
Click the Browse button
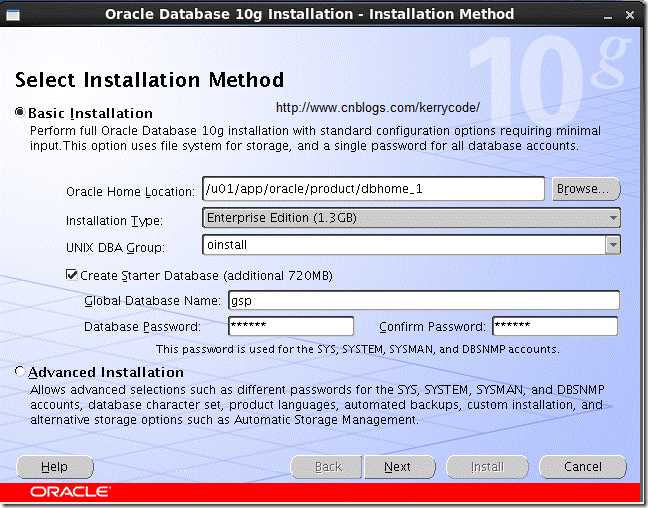click(x=586, y=189)
